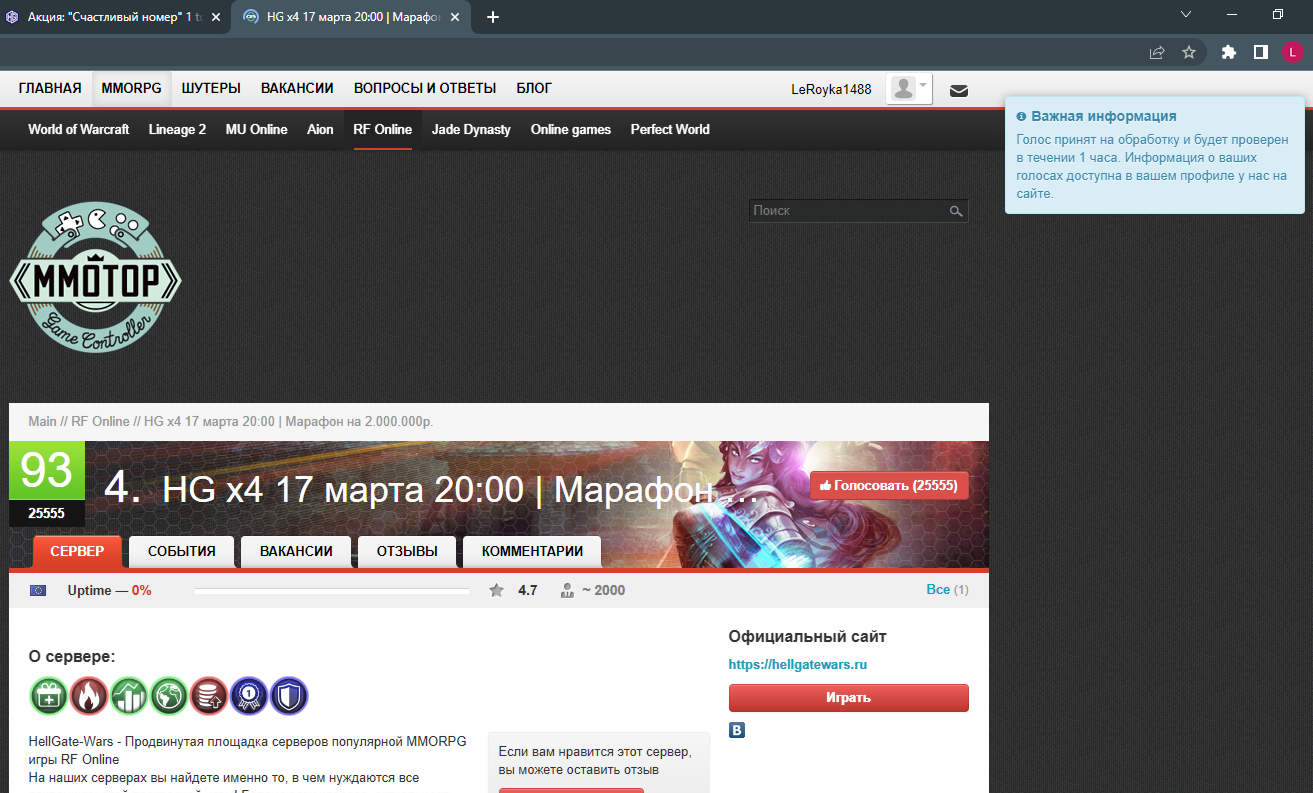The width and height of the screenshot is (1313, 793).
Task: Switch to the Акция Счастливый номер browser tab
Action: pyautogui.click(x=114, y=16)
